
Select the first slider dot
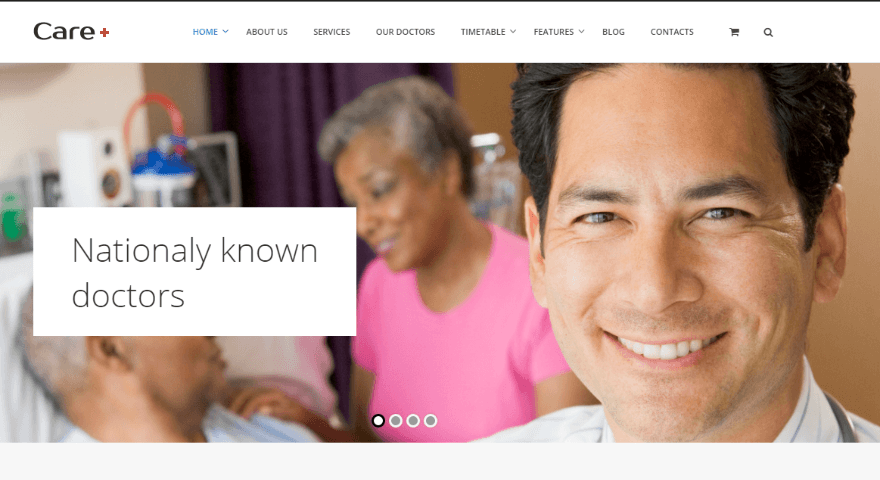[x=378, y=420]
